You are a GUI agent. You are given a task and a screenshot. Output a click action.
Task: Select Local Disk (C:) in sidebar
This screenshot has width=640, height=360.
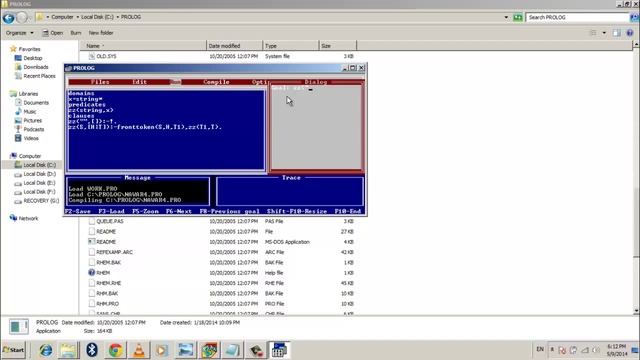(x=39, y=165)
